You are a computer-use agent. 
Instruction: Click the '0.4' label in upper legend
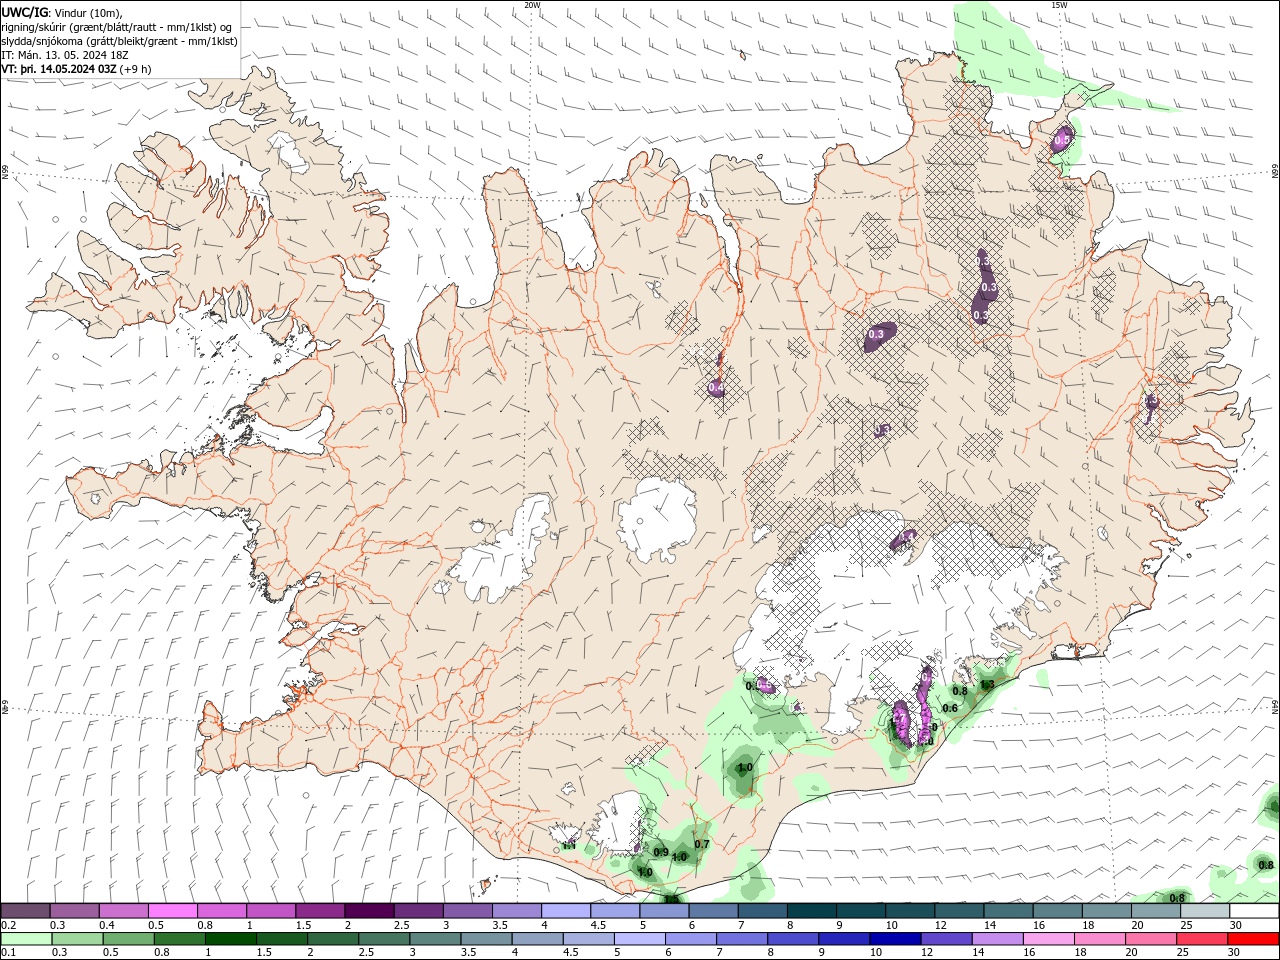click(x=107, y=925)
